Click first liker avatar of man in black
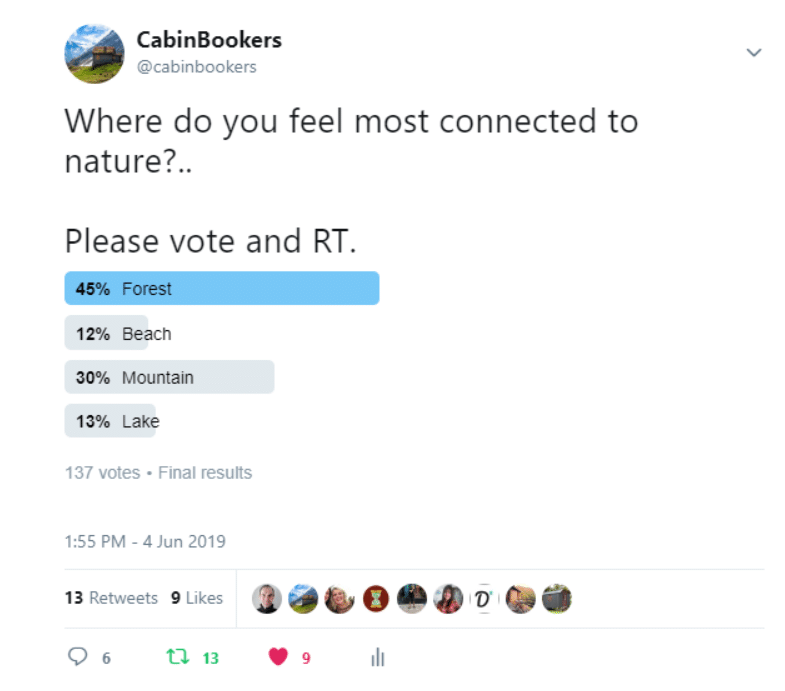The height and width of the screenshot is (691, 785). tap(266, 598)
